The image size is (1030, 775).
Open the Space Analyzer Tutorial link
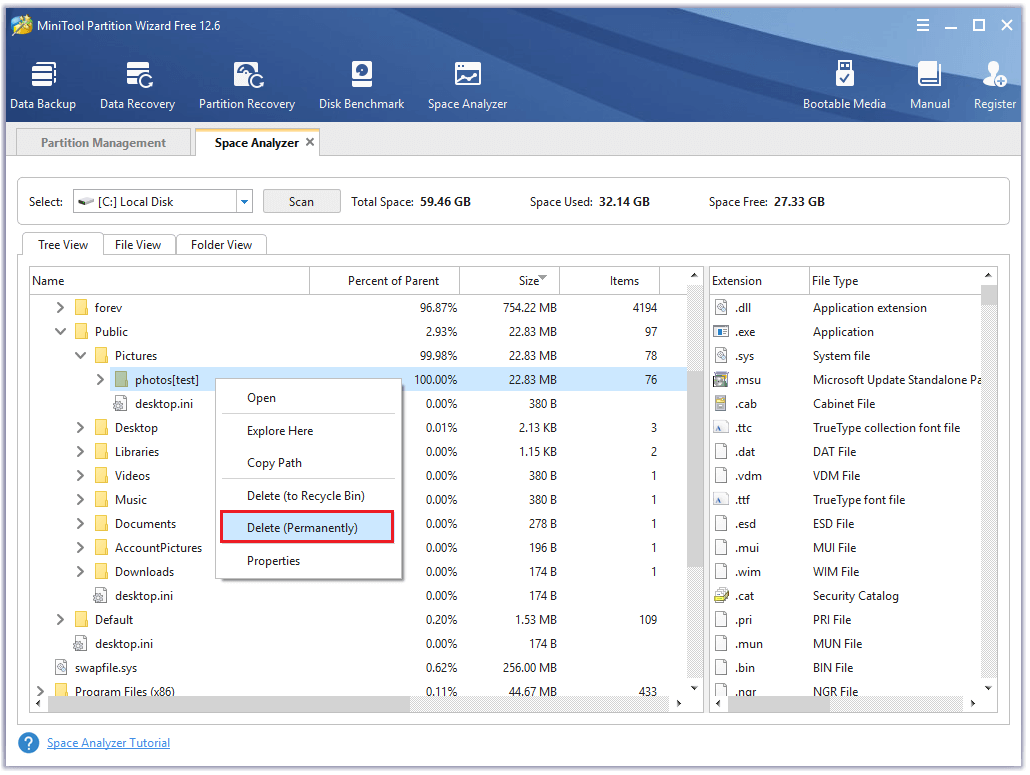point(108,743)
